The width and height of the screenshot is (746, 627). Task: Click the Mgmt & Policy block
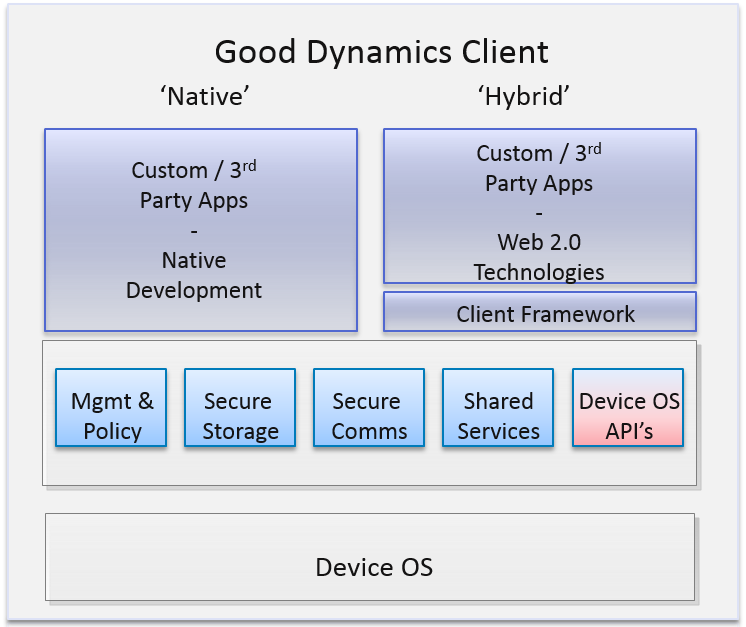111,408
